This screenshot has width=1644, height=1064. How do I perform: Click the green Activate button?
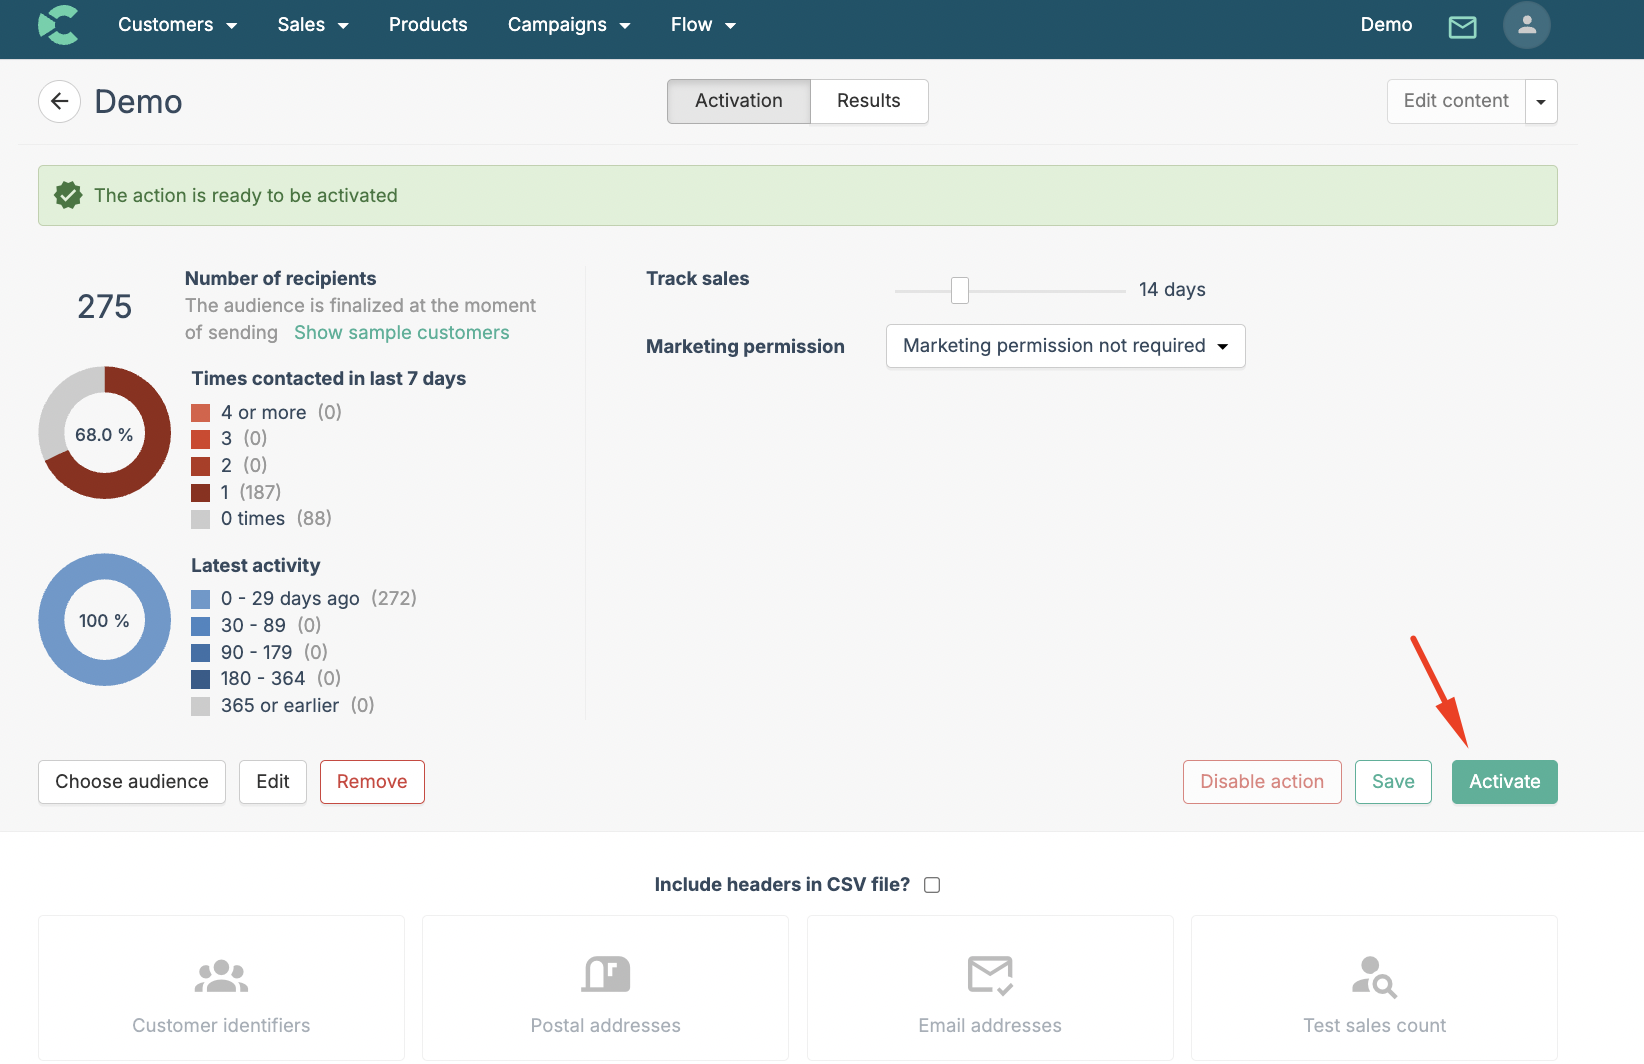[x=1504, y=782]
